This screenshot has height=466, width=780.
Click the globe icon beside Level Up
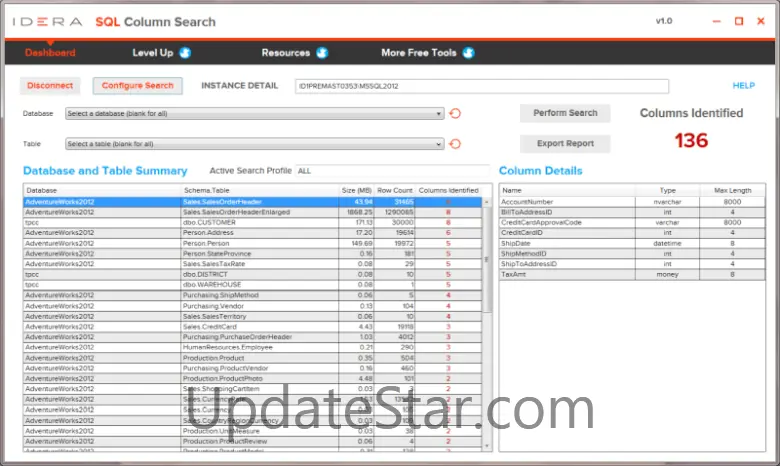pyautogui.click(x=185, y=53)
